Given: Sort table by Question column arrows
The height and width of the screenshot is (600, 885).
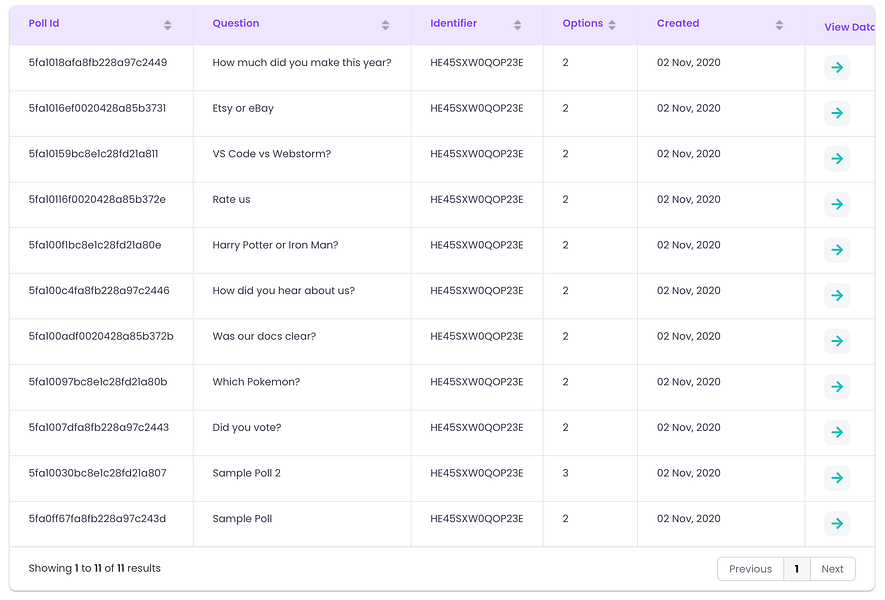Looking at the screenshot, I should (385, 25).
